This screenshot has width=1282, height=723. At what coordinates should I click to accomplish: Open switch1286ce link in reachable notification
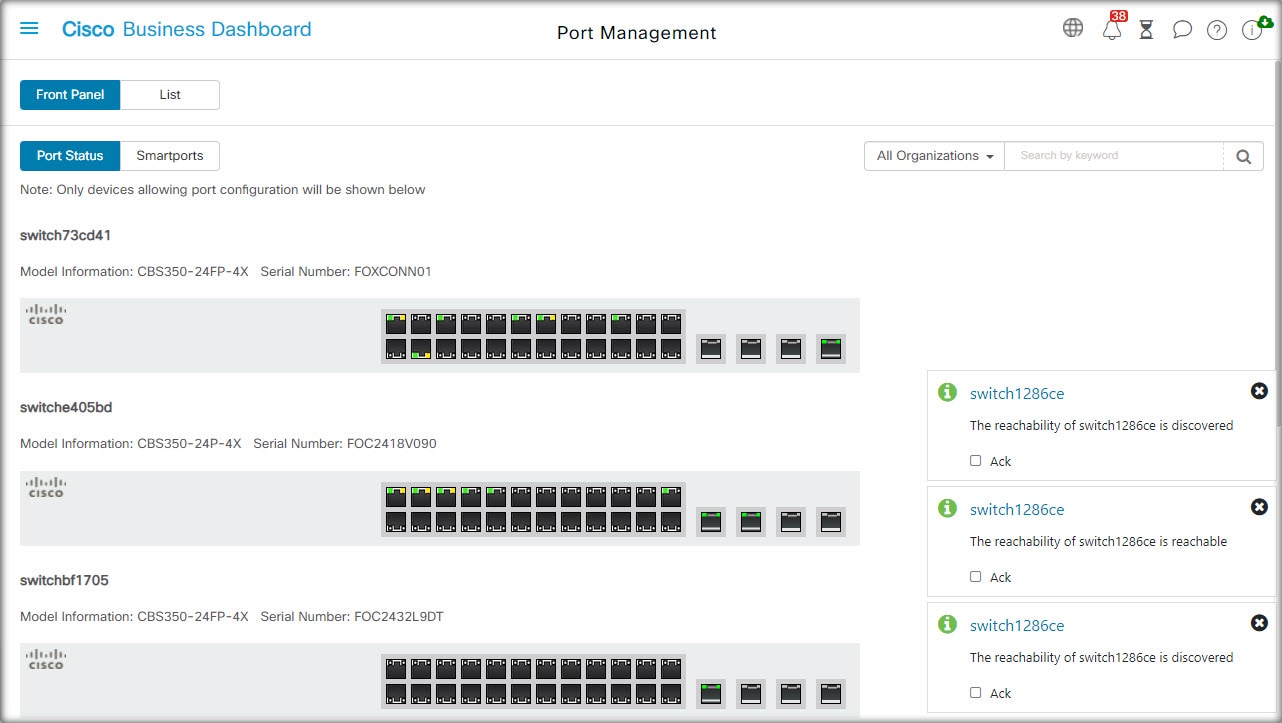pos(1017,510)
